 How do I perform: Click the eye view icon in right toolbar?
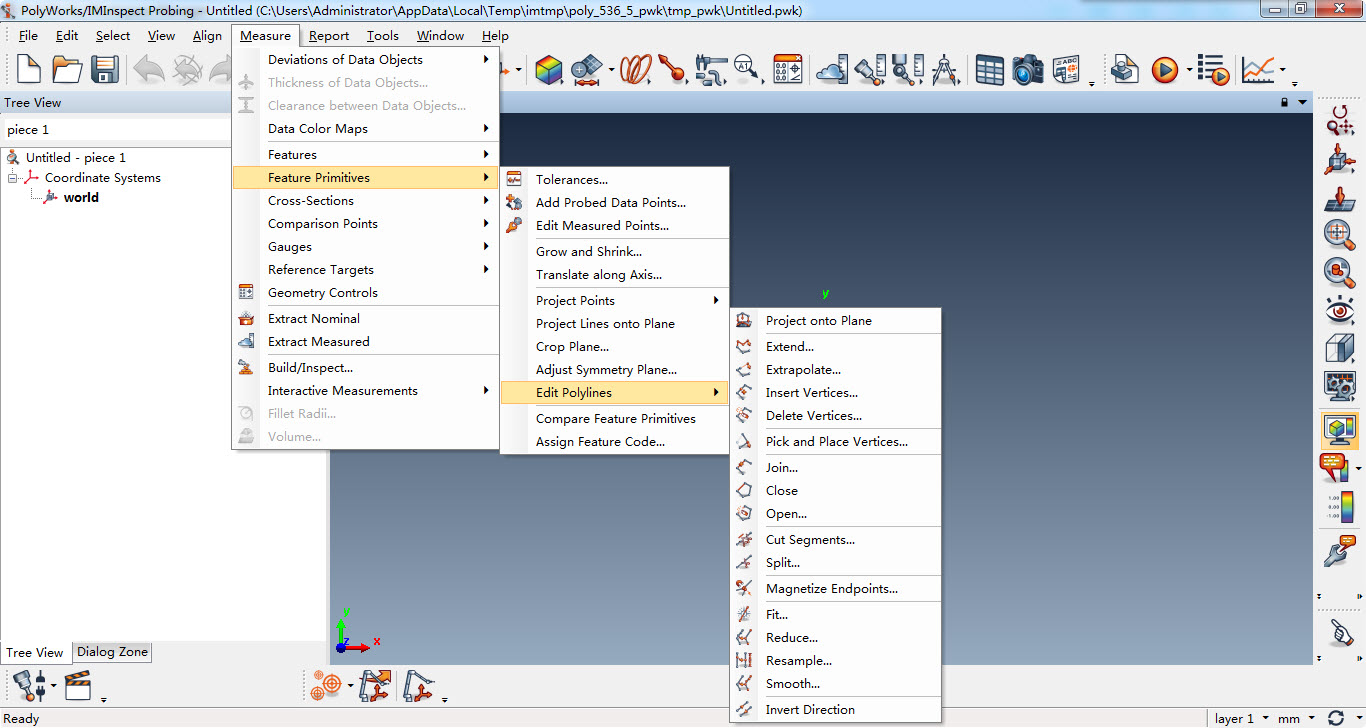[x=1339, y=309]
